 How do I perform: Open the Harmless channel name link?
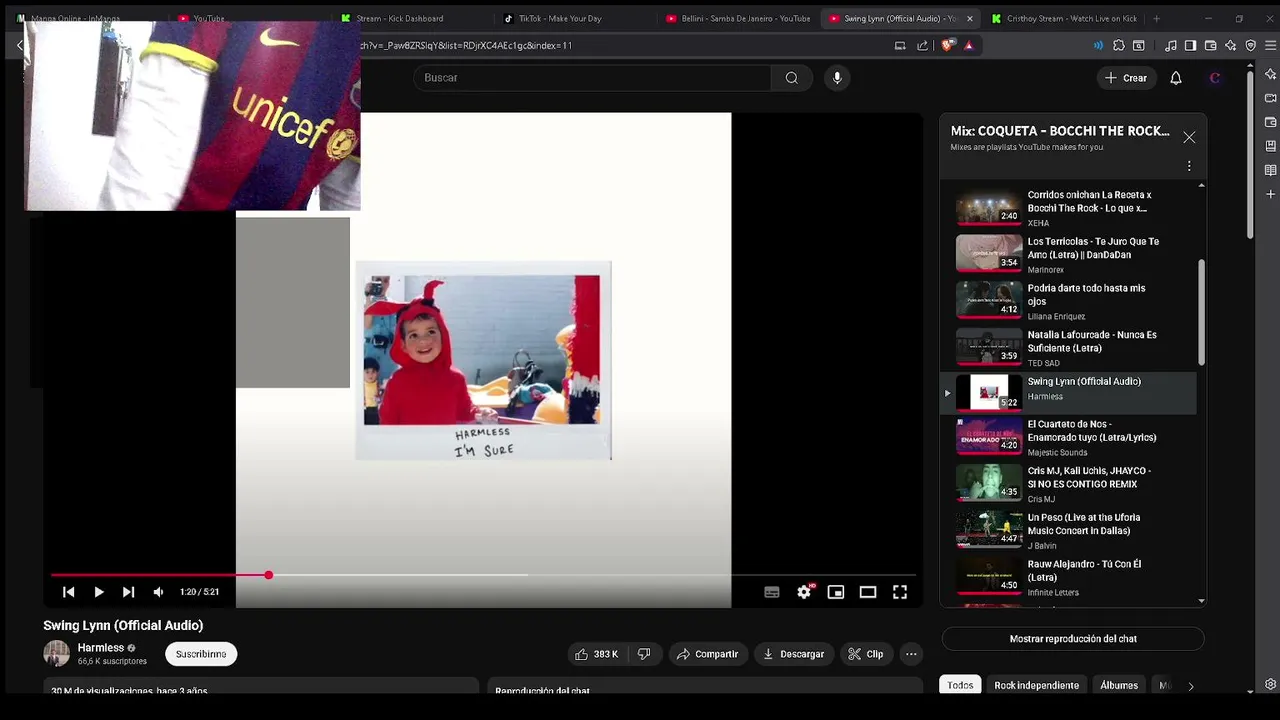tap(101, 648)
